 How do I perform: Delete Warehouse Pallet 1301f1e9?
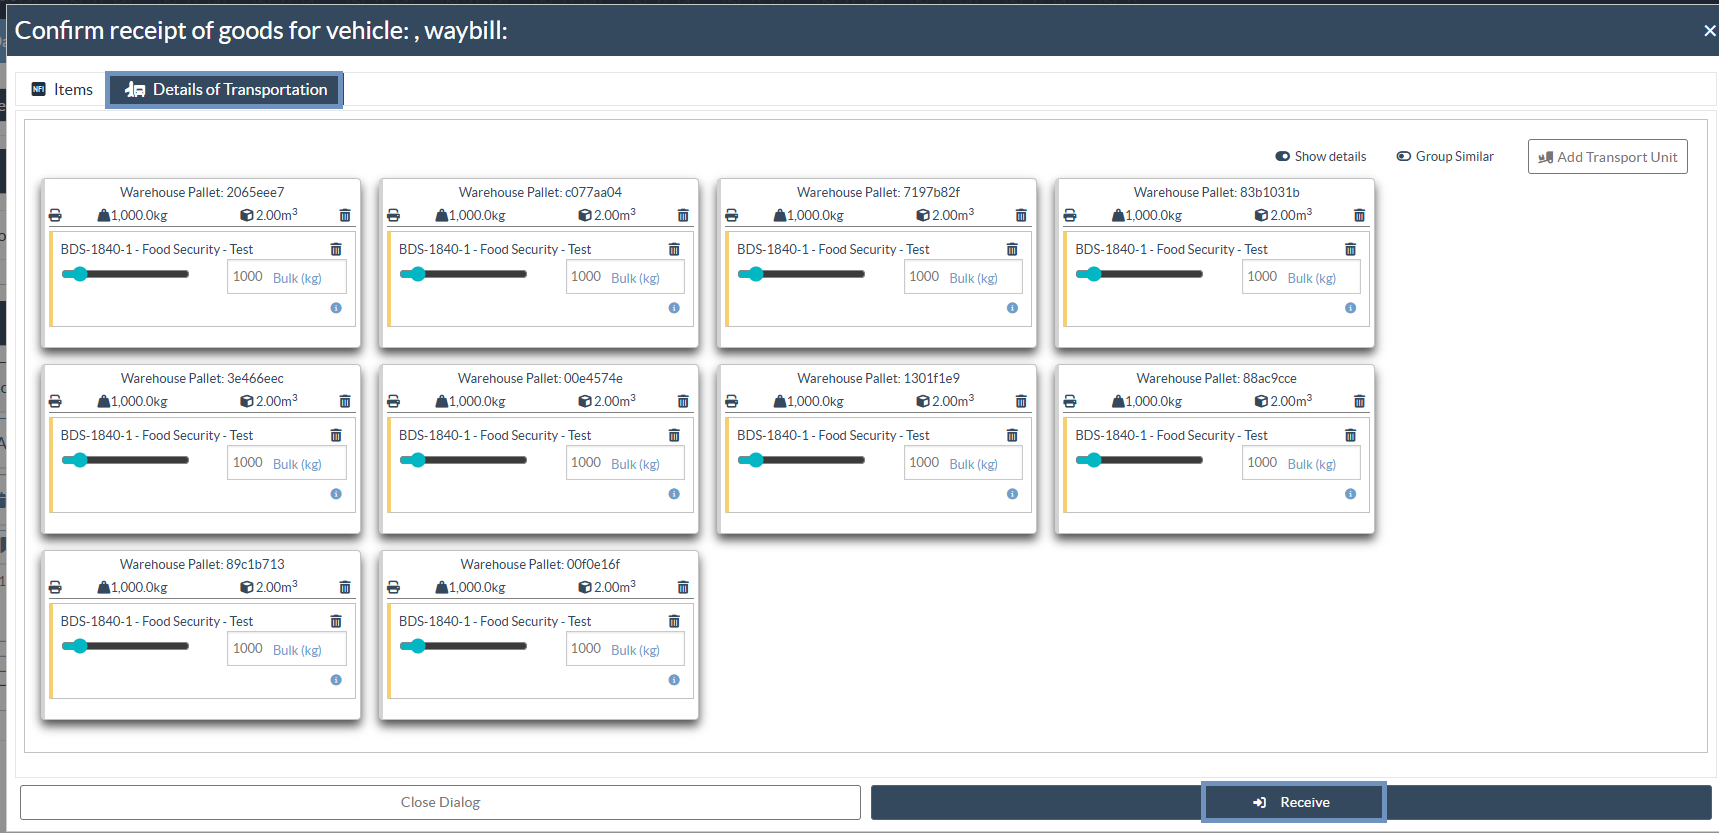(x=1021, y=401)
